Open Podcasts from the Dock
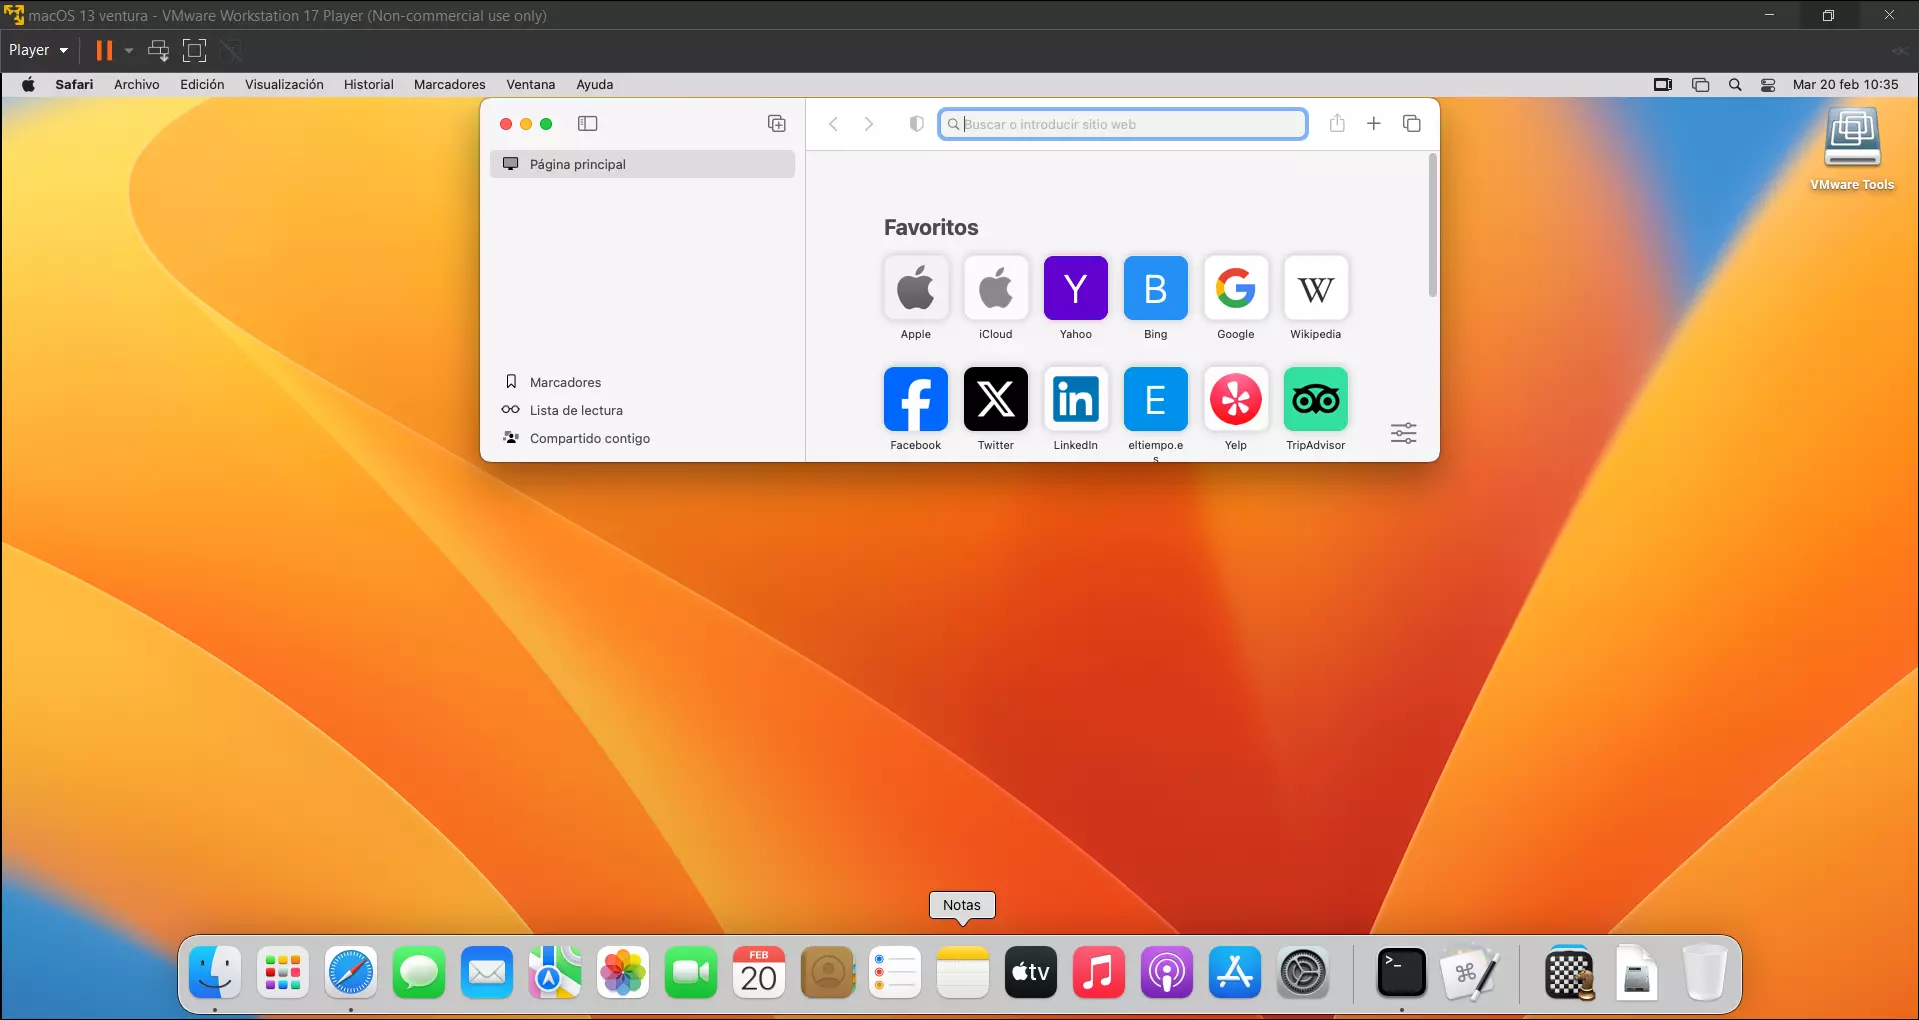This screenshot has width=1919, height=1020. [x=1167, y=972]
